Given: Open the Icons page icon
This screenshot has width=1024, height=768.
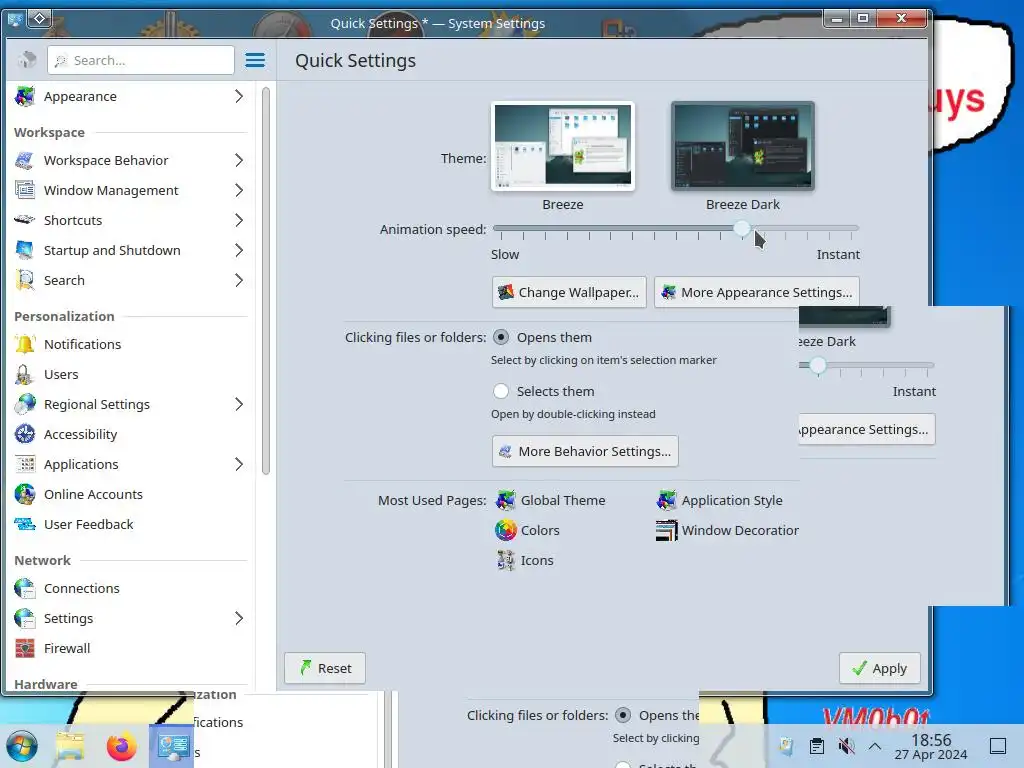Looking at the screenshot, I should [x=505, y=560].
